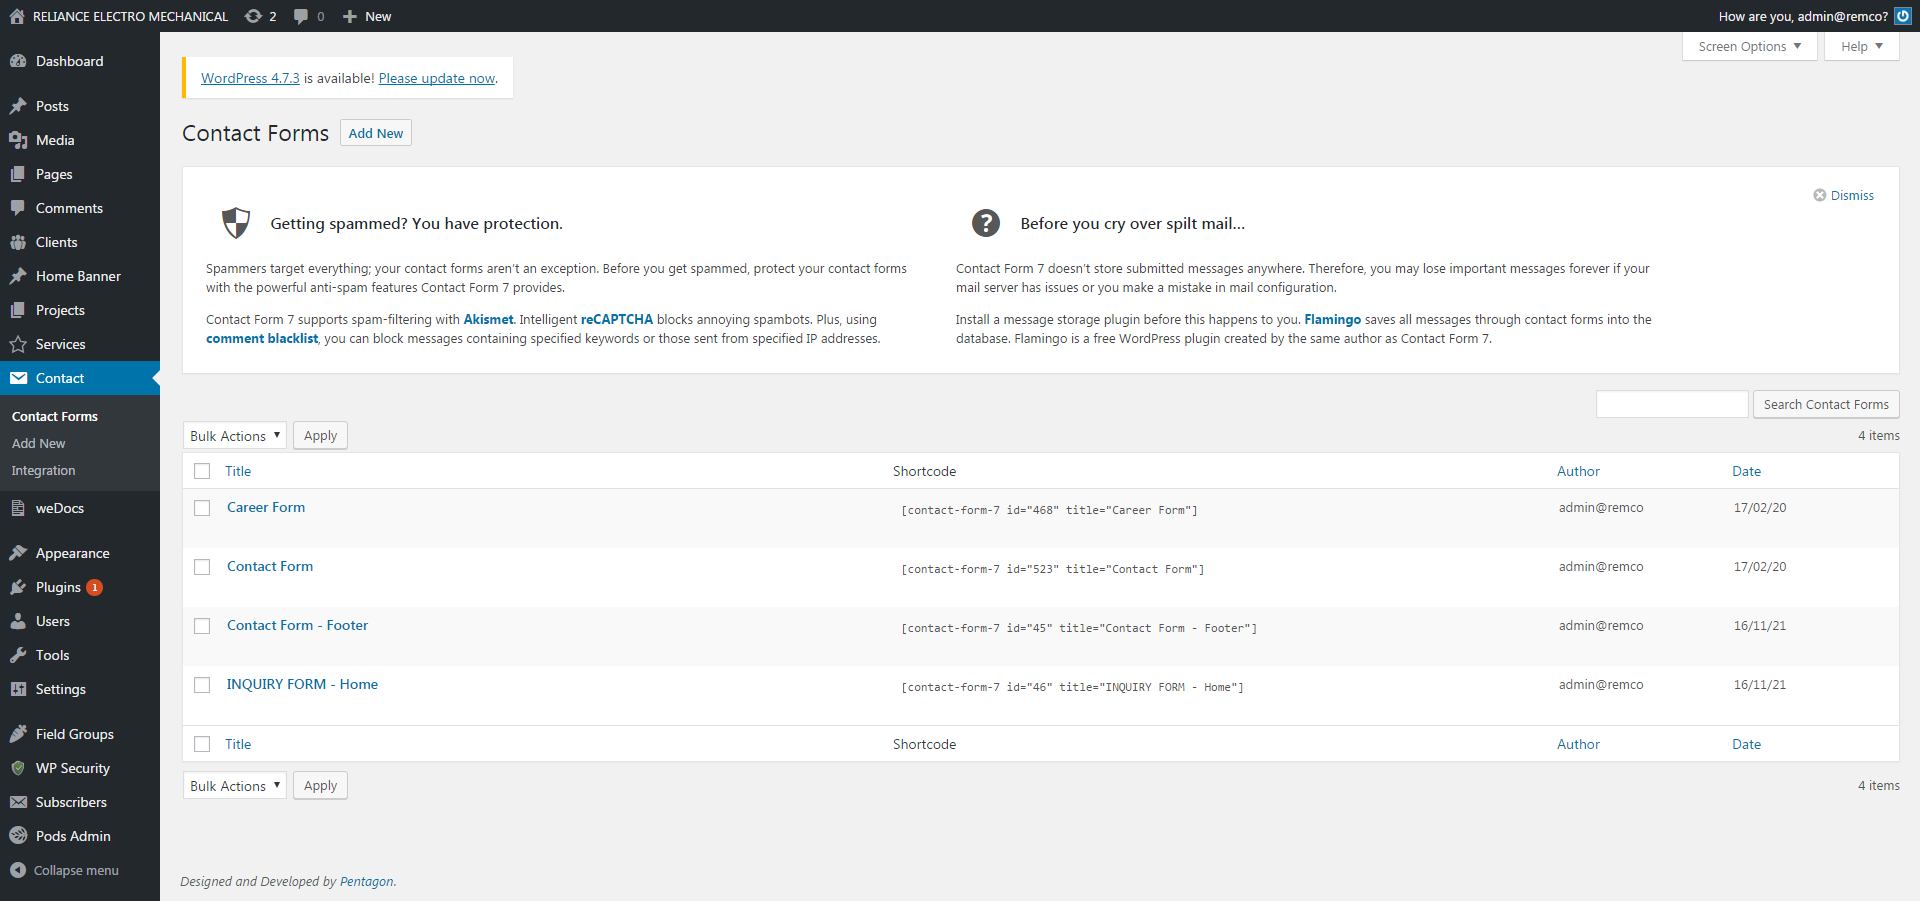
Task: Open the WordPress 4.7.3 link
Action: [250, 78]
